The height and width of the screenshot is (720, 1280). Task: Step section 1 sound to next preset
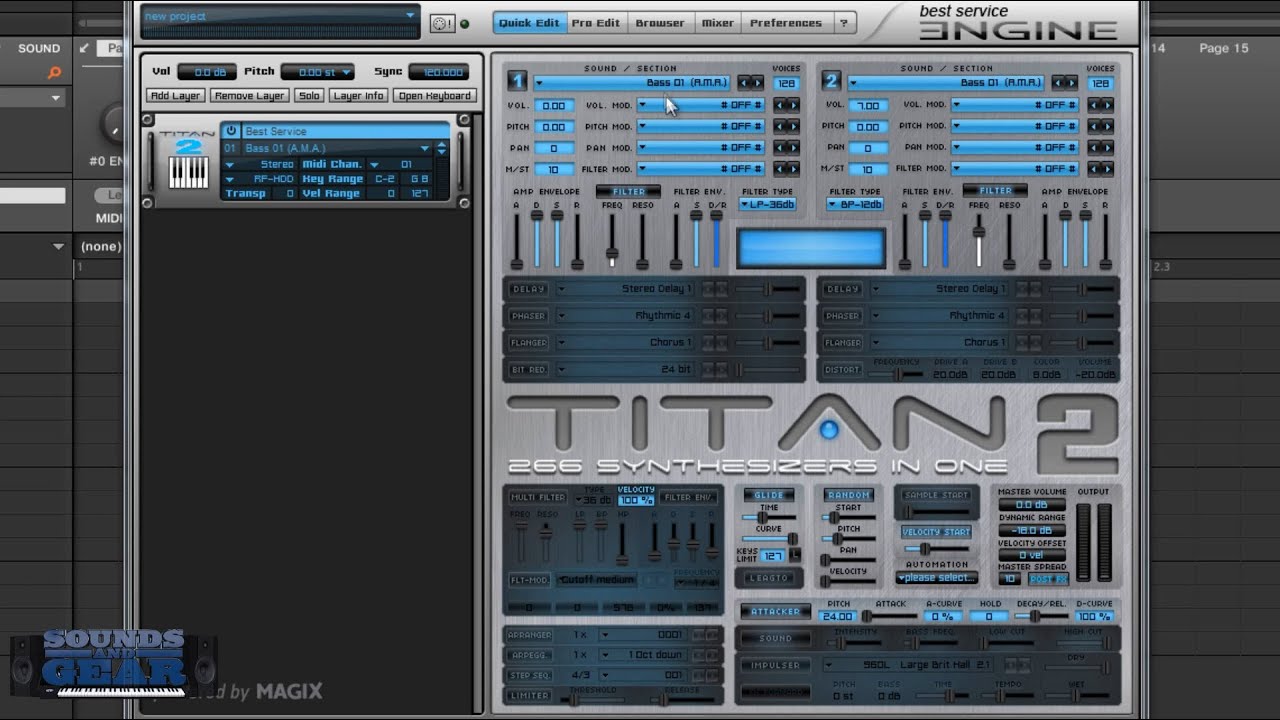(x=758, y=83)
